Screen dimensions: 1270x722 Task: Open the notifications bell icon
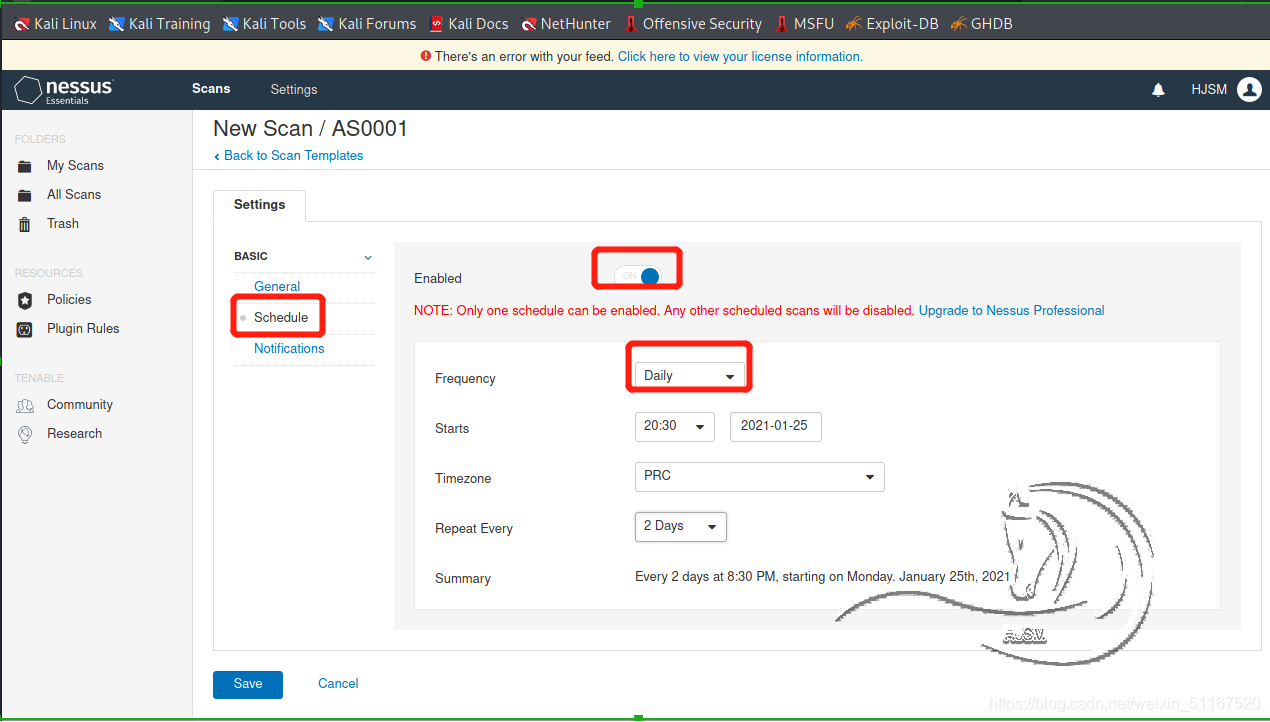coord(1158,90)
